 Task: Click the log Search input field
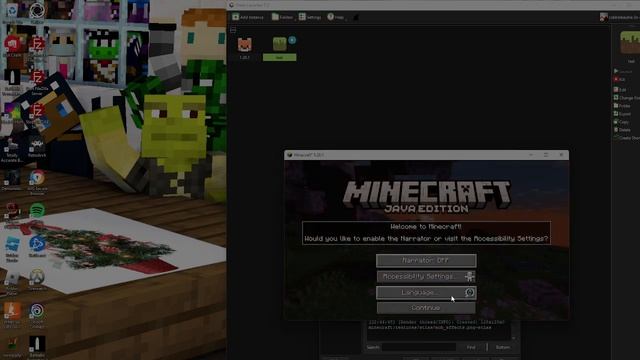click(418, 347)
